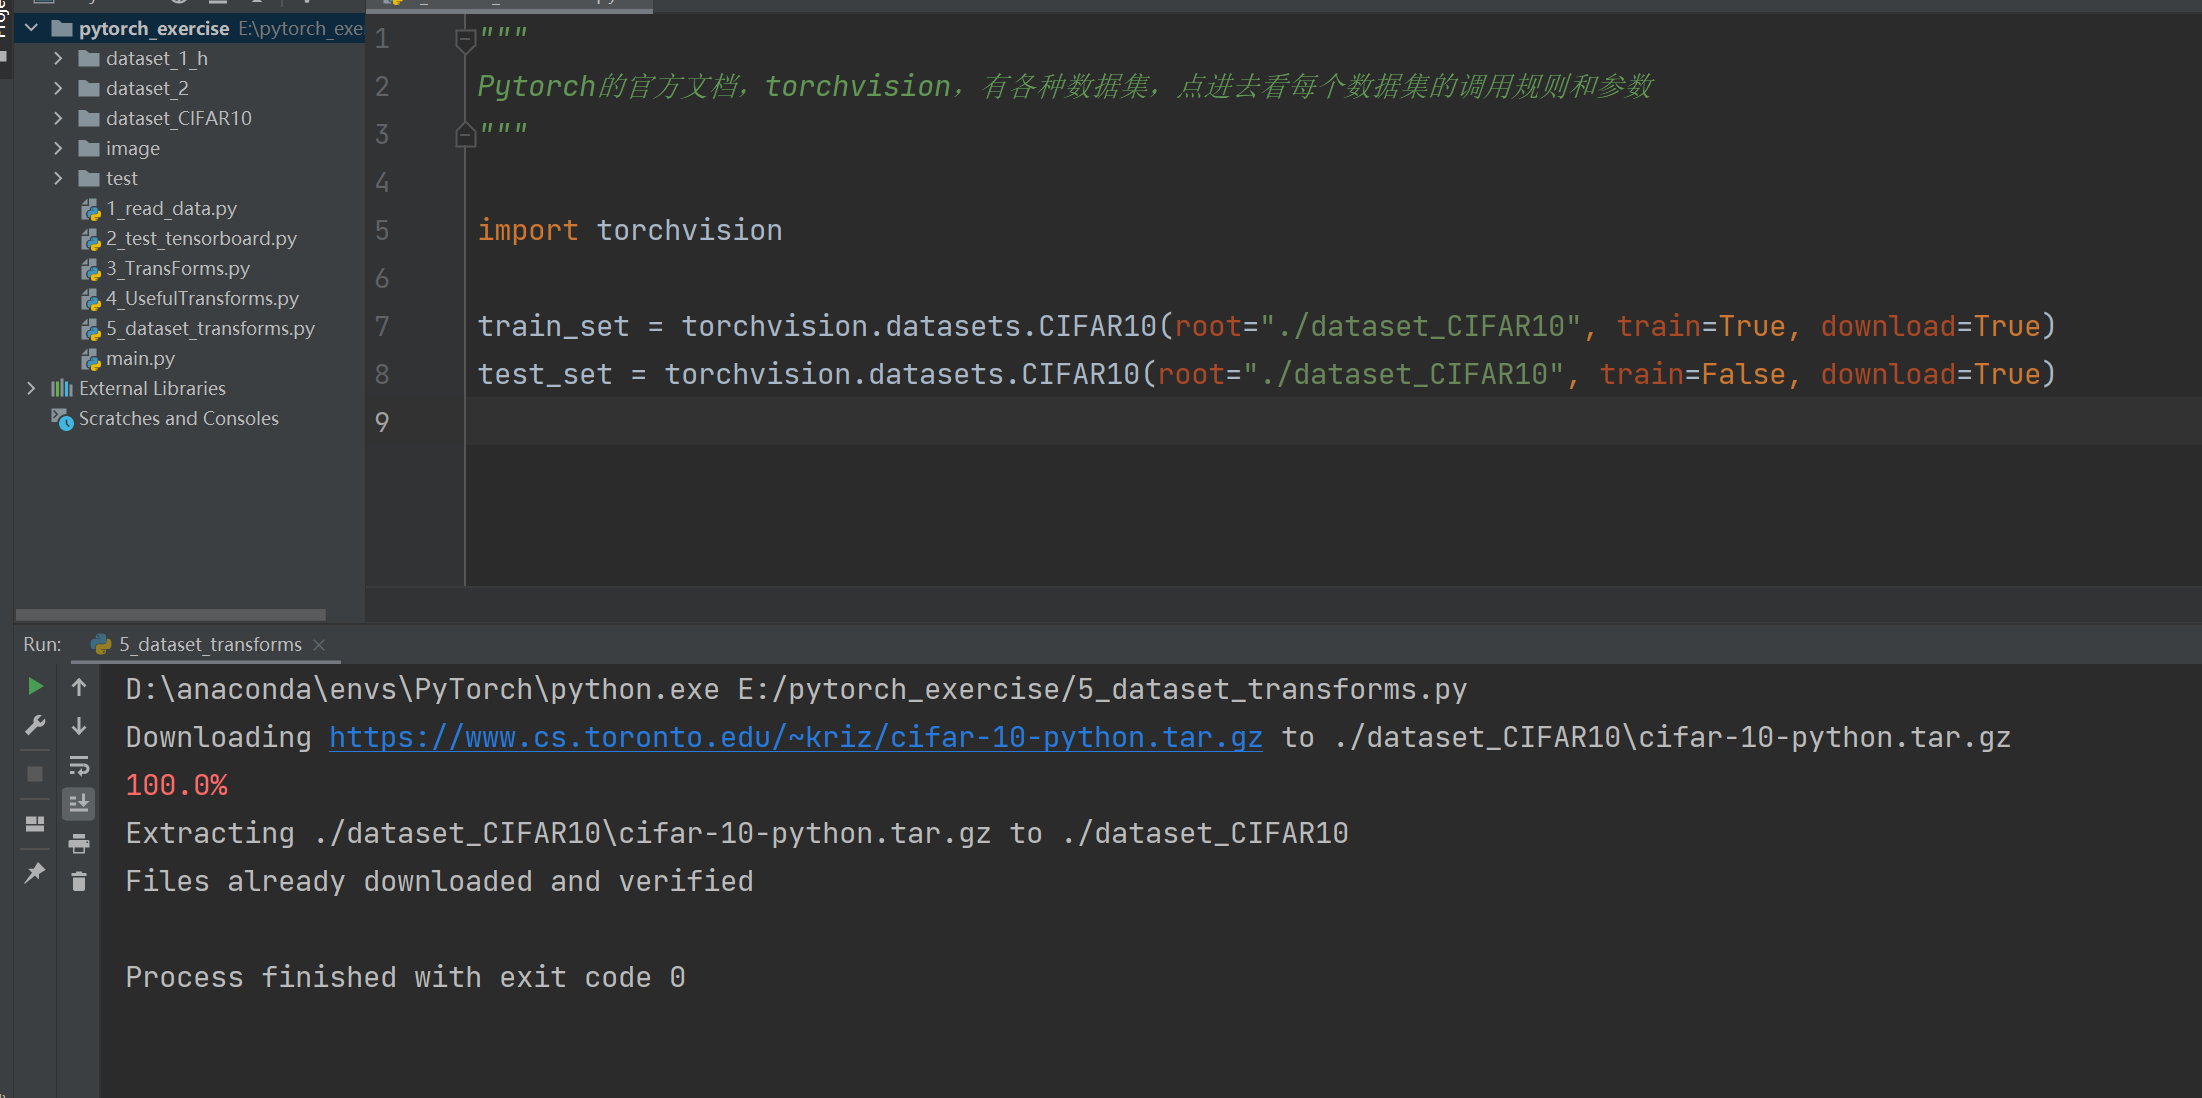
Task: Open the cifar-10-python.tar.gz download link
Action: coord(795,738)
